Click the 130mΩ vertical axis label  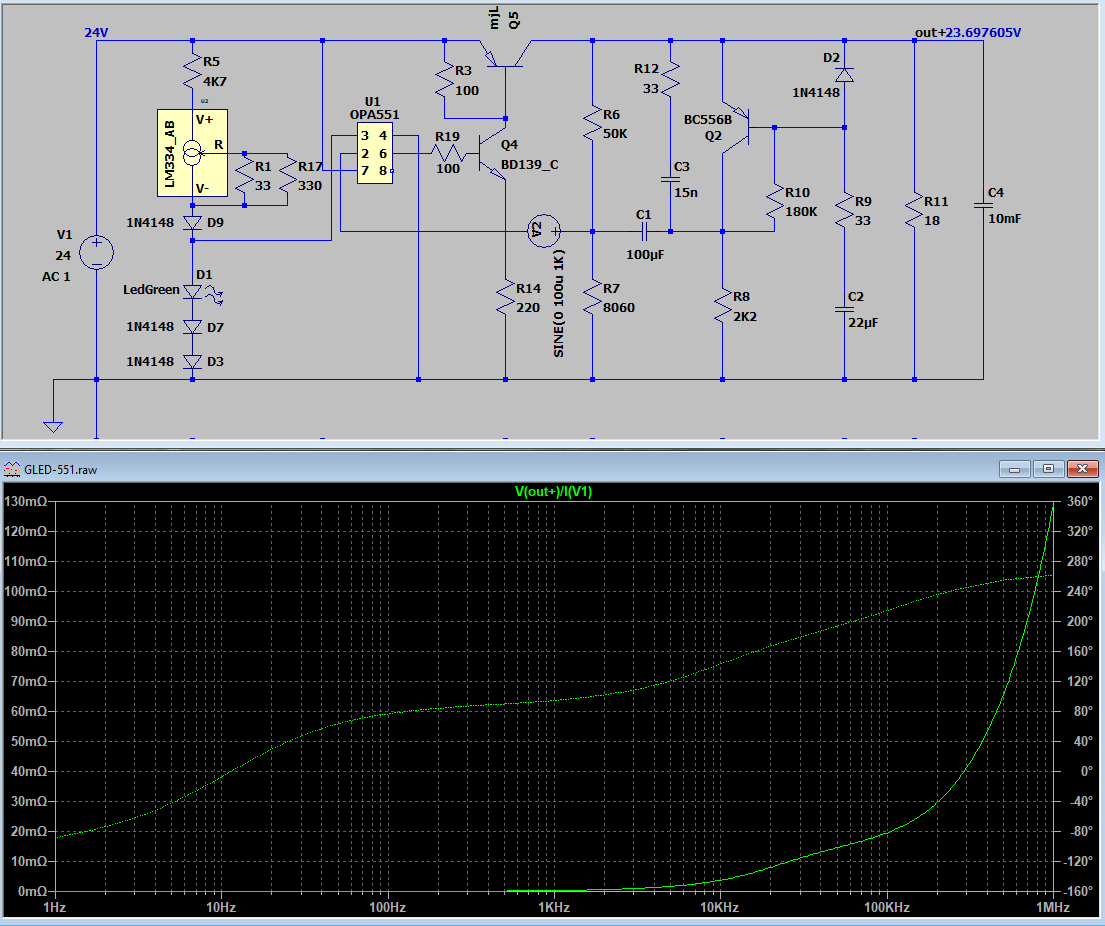tap(25, 501)
